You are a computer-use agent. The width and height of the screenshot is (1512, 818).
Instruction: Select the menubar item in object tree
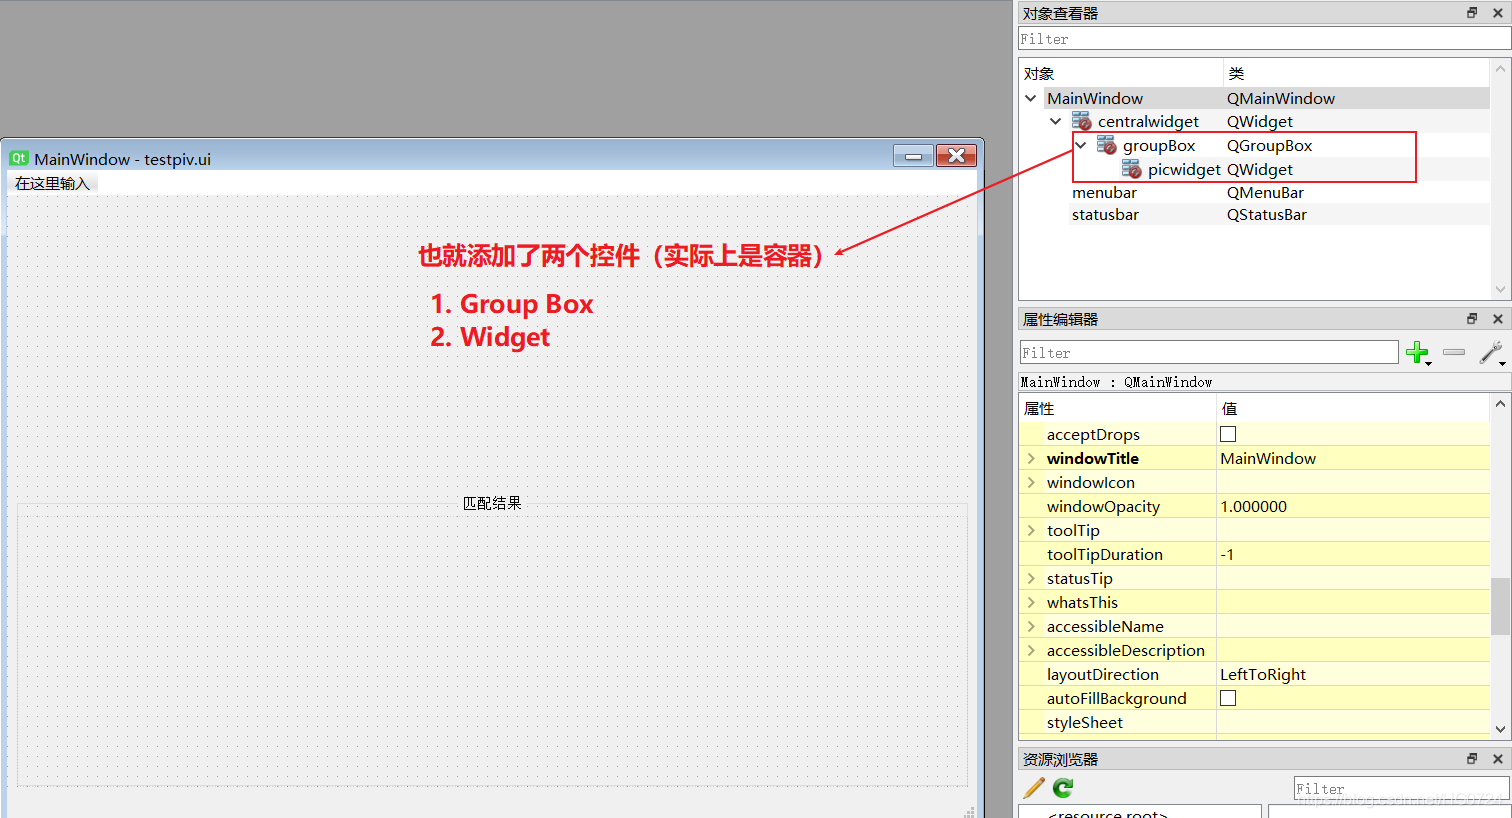tap(1104, 192)
